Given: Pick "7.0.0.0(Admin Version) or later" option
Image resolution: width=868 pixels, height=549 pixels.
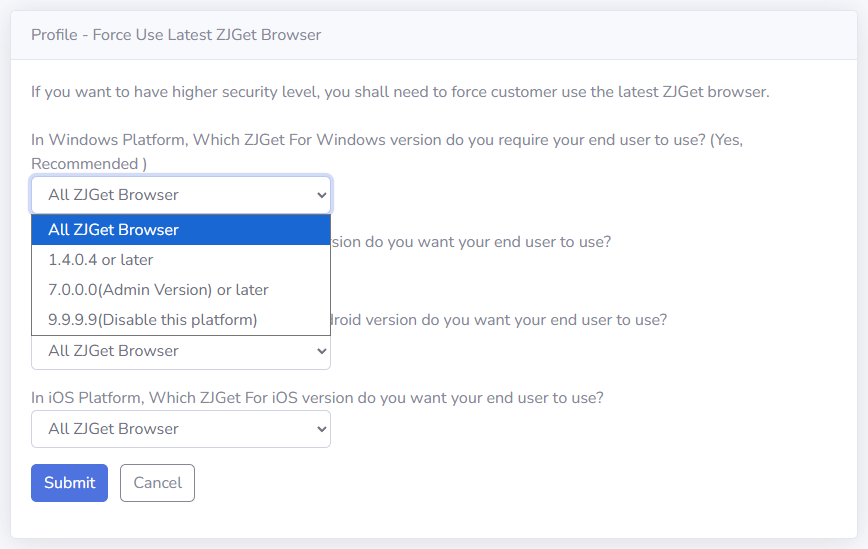Looking at the screenshot, I should (158, 290).
